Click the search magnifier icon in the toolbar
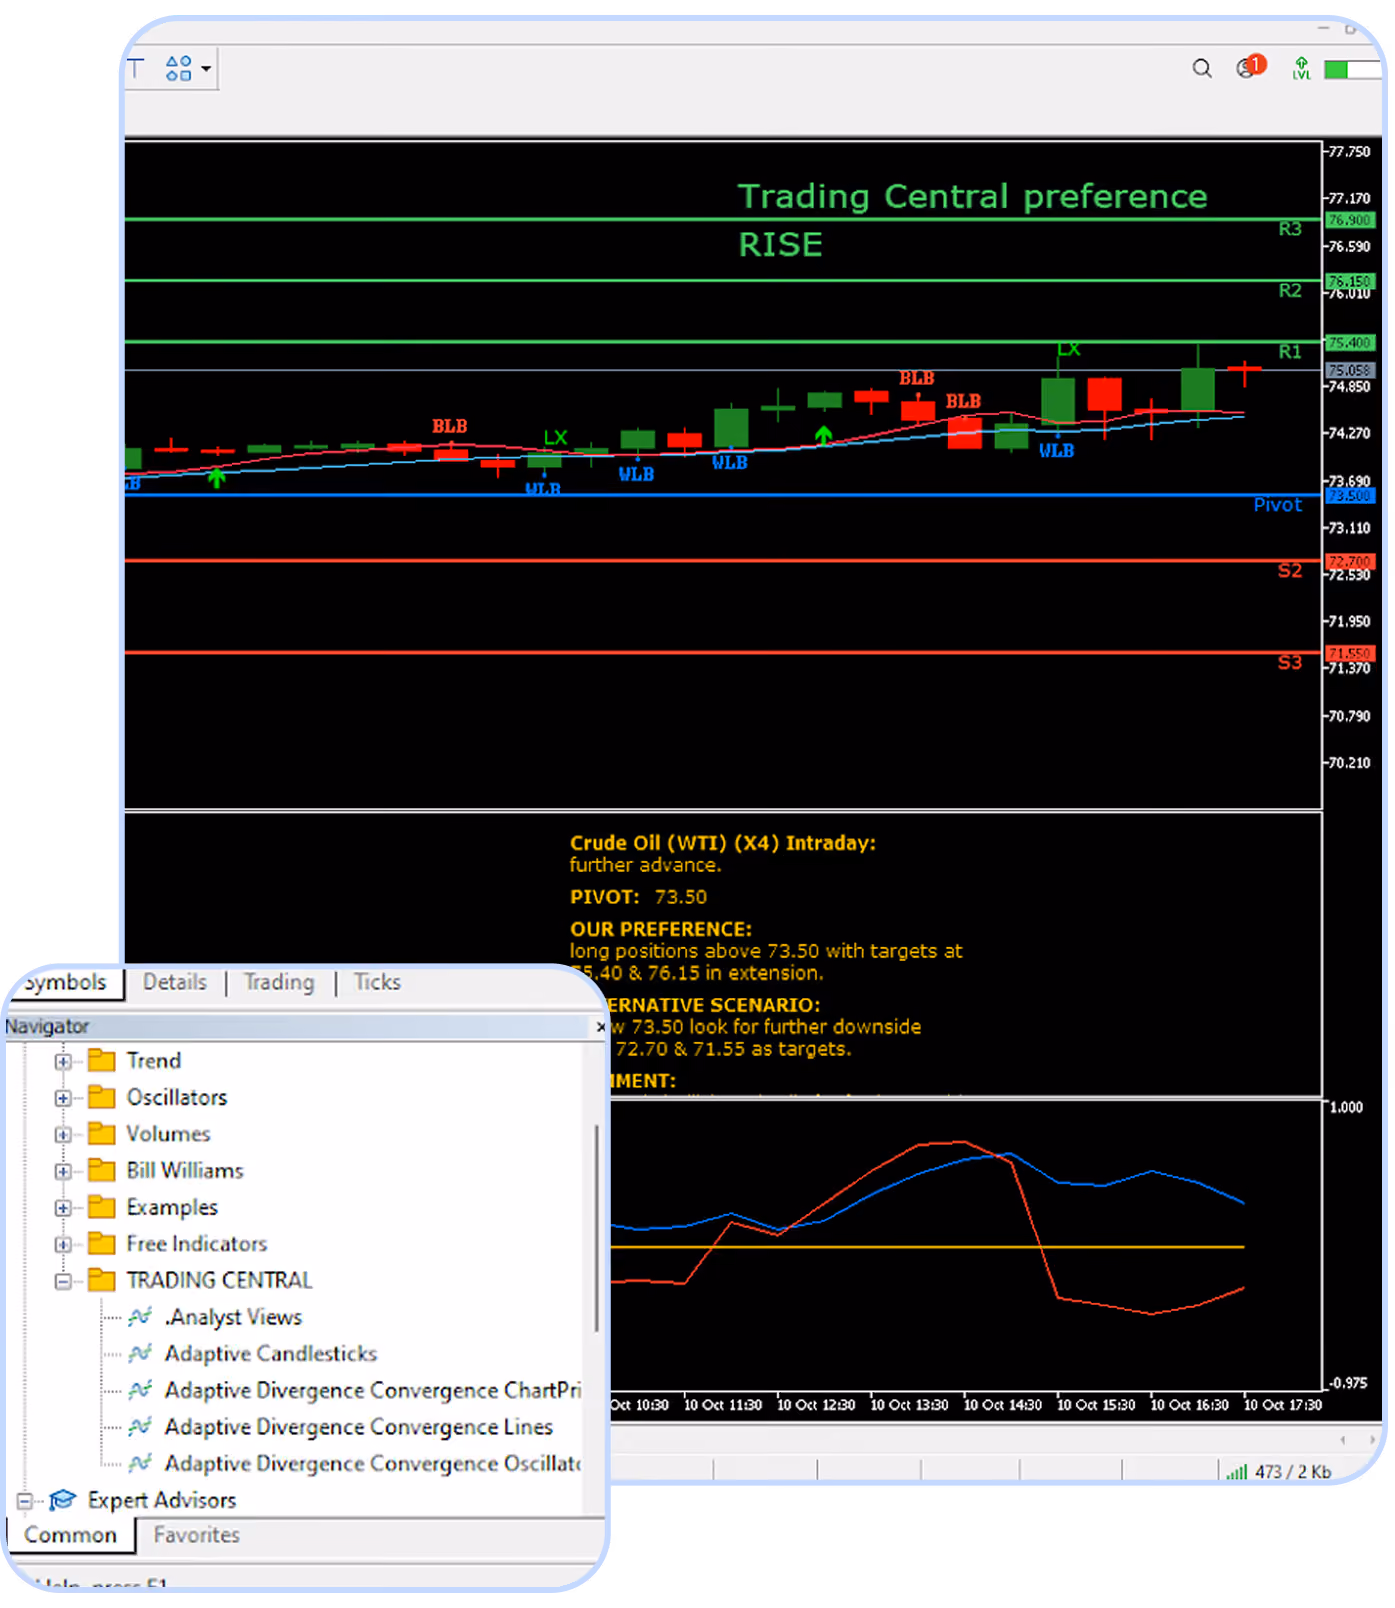1395x1608 pixels. [x=1202, y=68]
